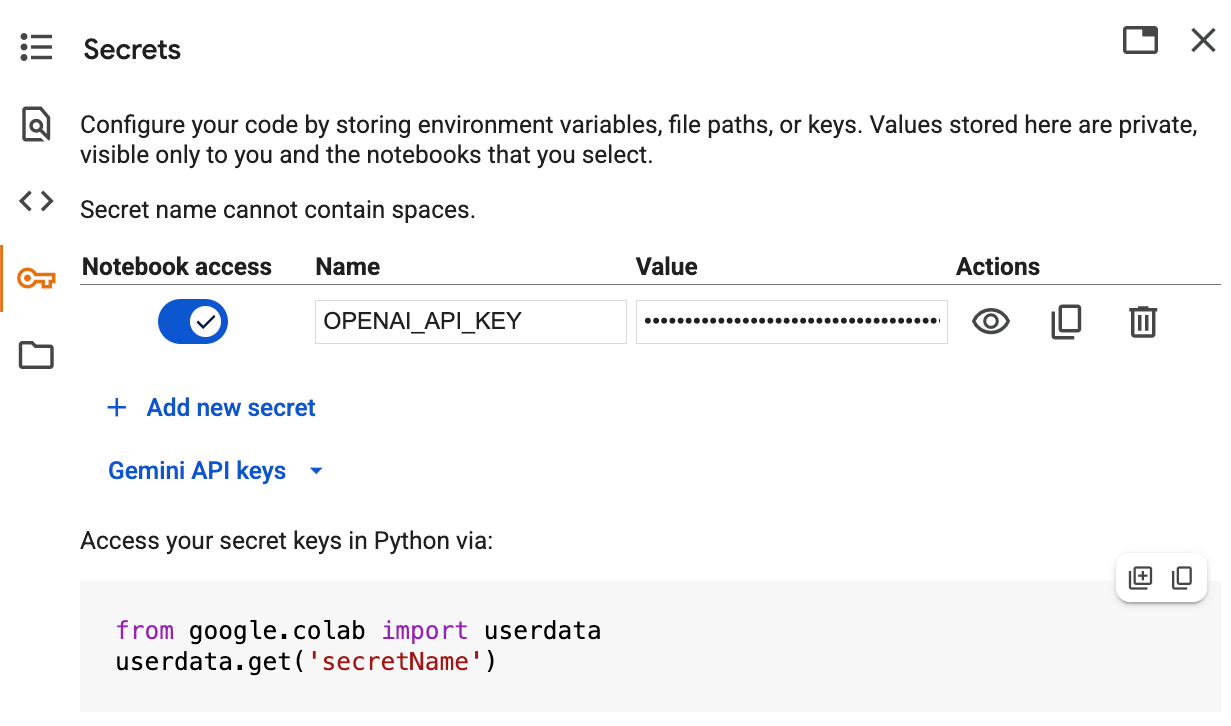Copy the userdata code snippet

coord(1182,578)
